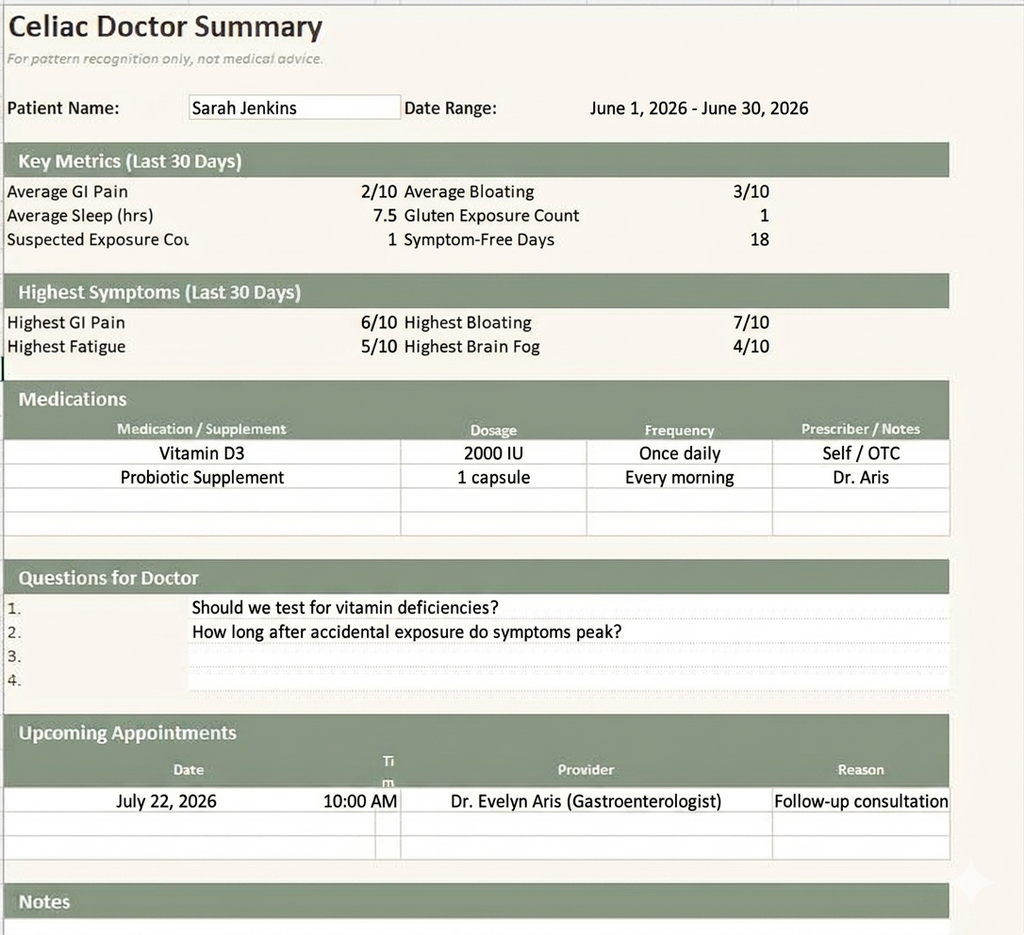
Task: Click the Patient Name field with Sarah Jenkins
Action: 295,108
